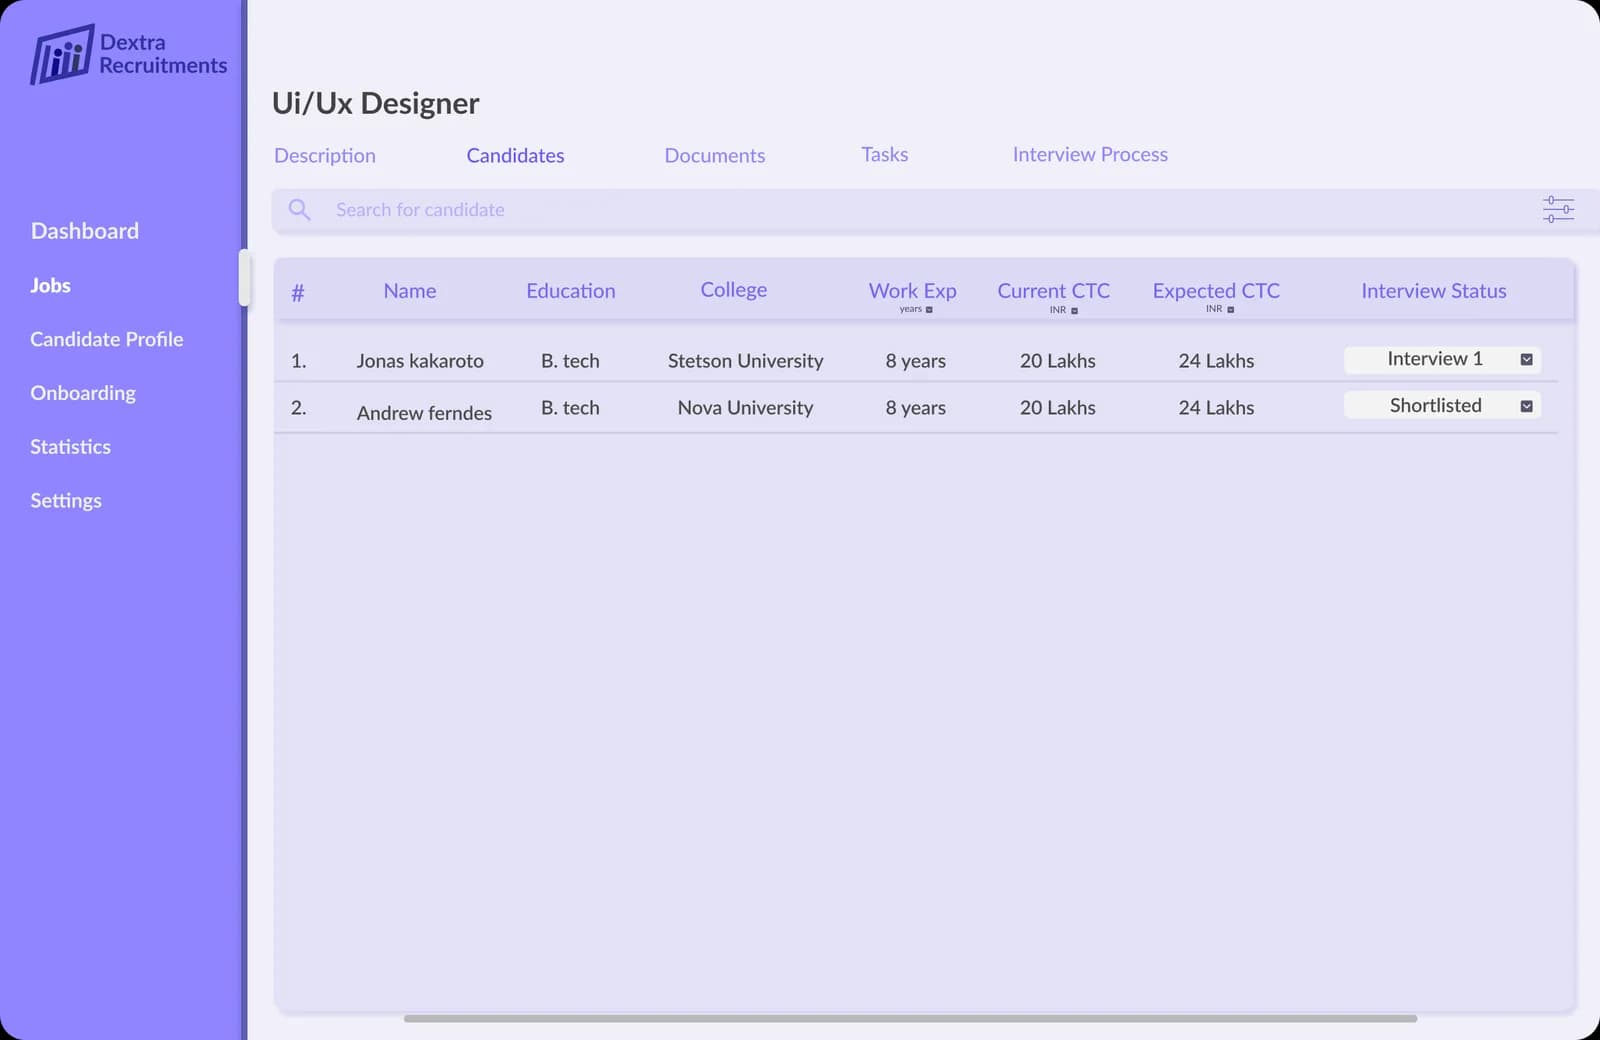Expand the Interview 1 status dropdown
This screenshot has width=1600, height=1040.
[1527, 360]
